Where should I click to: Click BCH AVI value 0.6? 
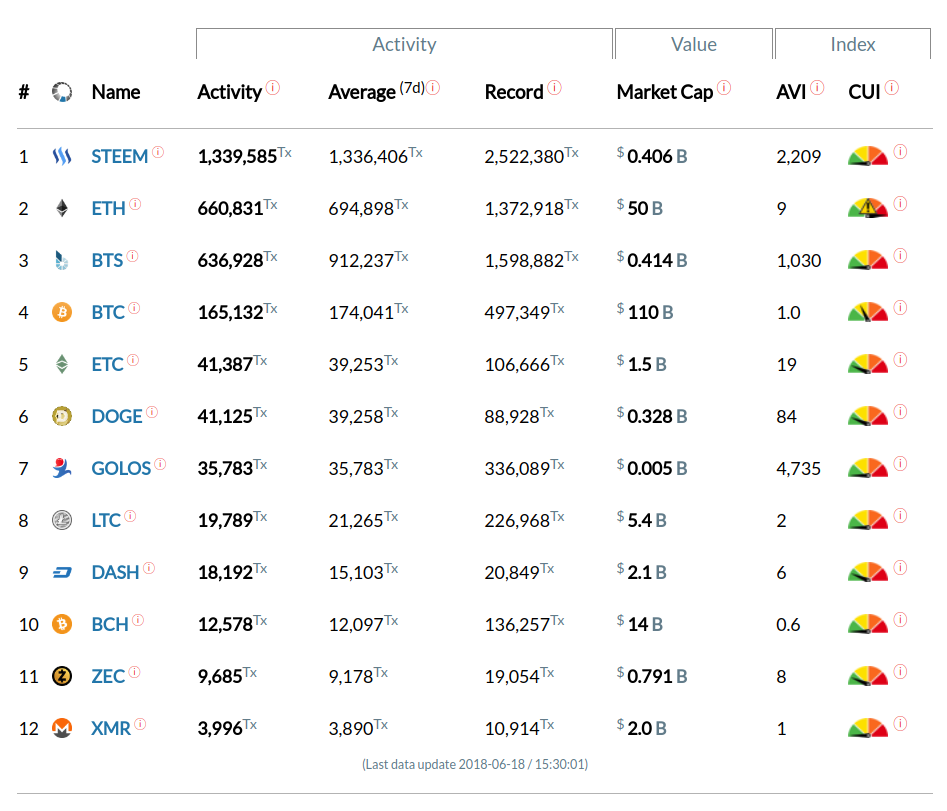[x=788, y=624]
